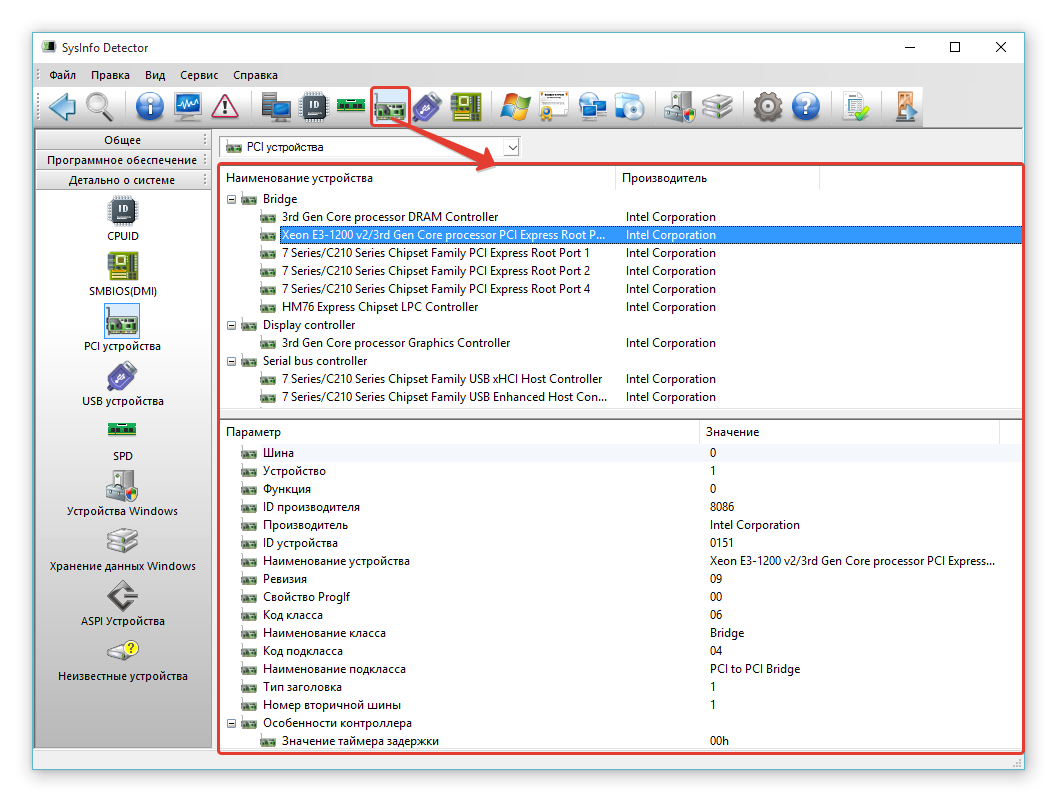Sort by Наименование устройства column header

click(x=418, y=178)
